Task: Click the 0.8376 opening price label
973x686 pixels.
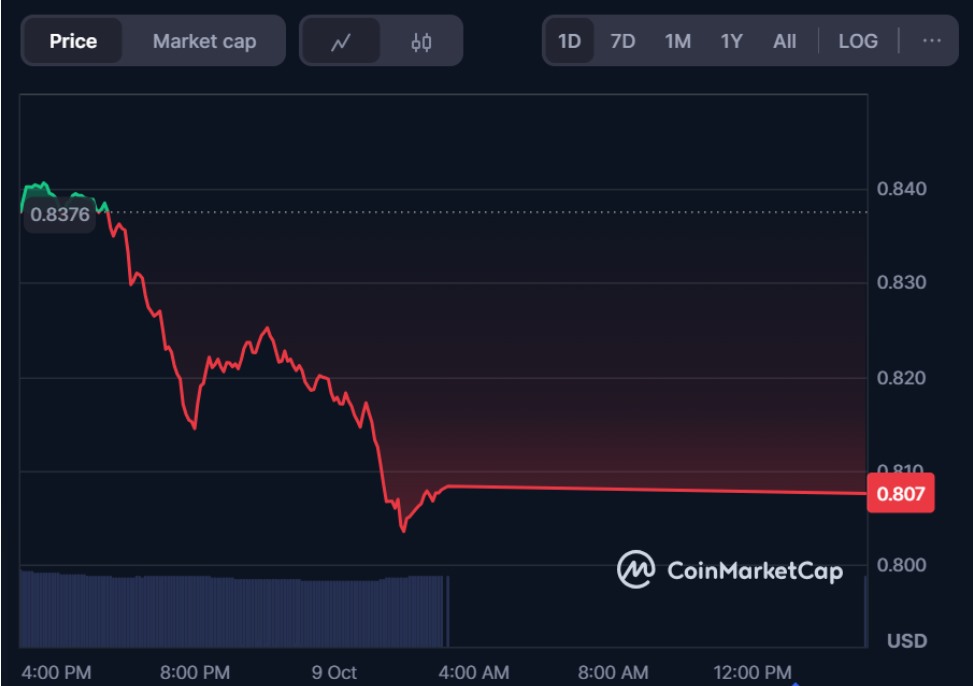Action: click(x=60, y=214)
